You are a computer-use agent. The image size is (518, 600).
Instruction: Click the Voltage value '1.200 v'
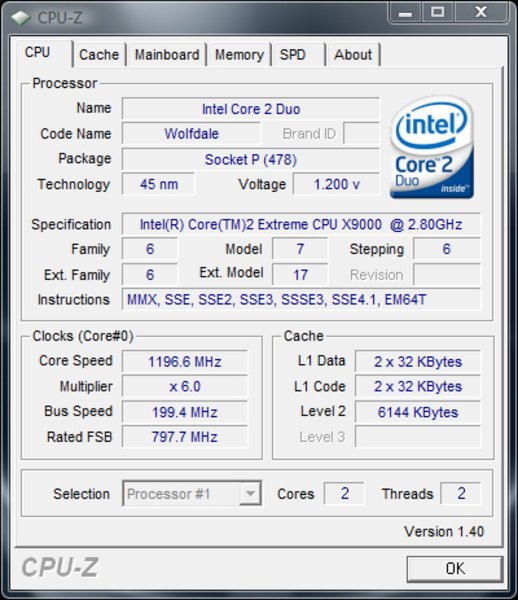click(336, 184)
